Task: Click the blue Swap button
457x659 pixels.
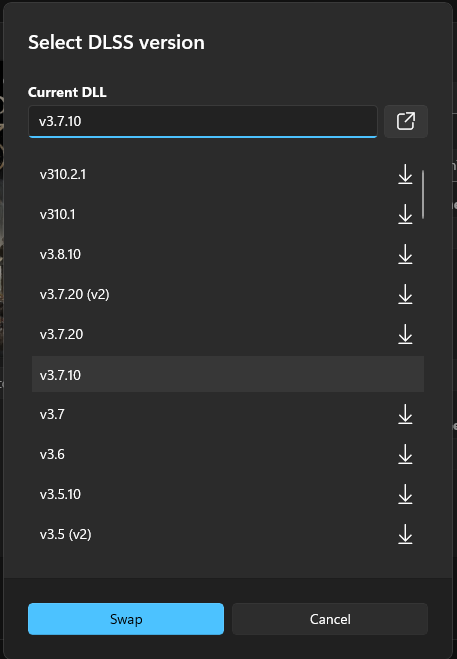Action: tap(126, 619)
